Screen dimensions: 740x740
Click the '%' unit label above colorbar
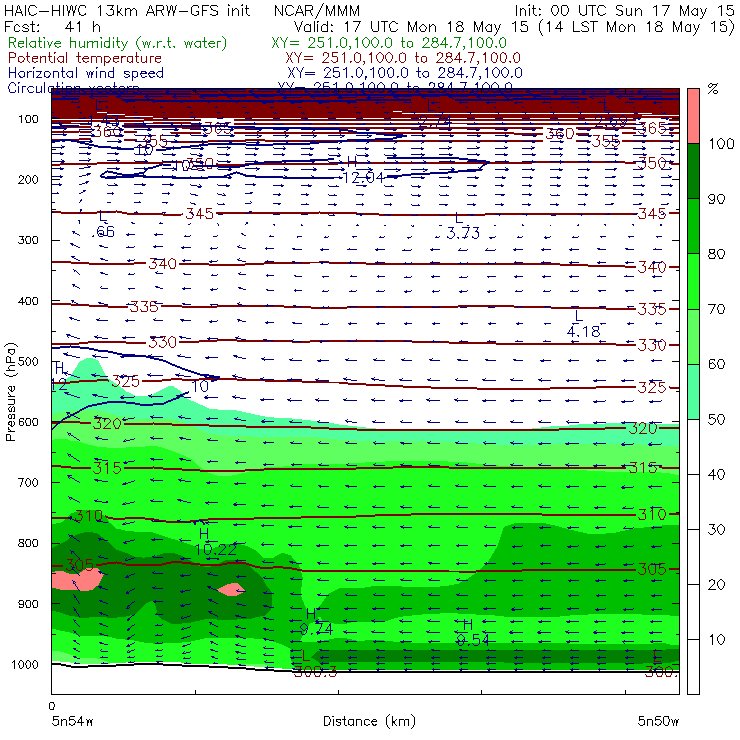[713, 89]
